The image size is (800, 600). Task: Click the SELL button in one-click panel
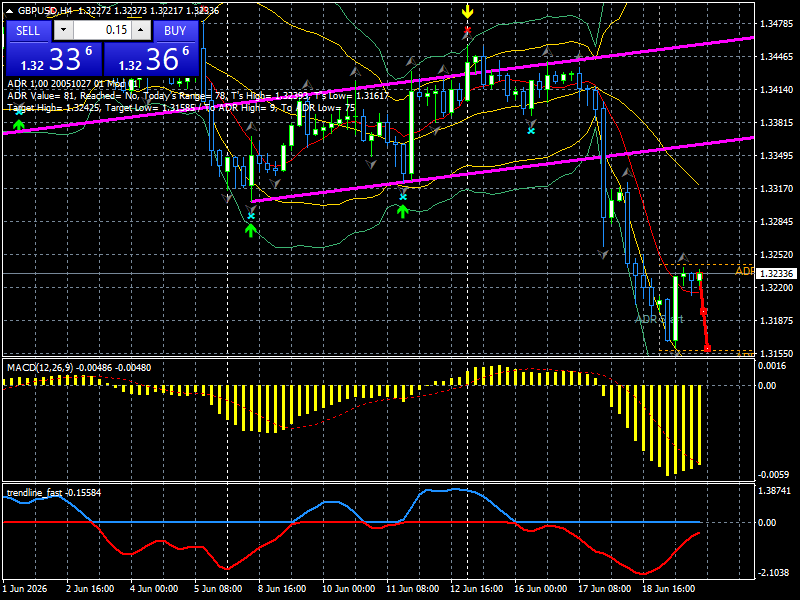28,31
